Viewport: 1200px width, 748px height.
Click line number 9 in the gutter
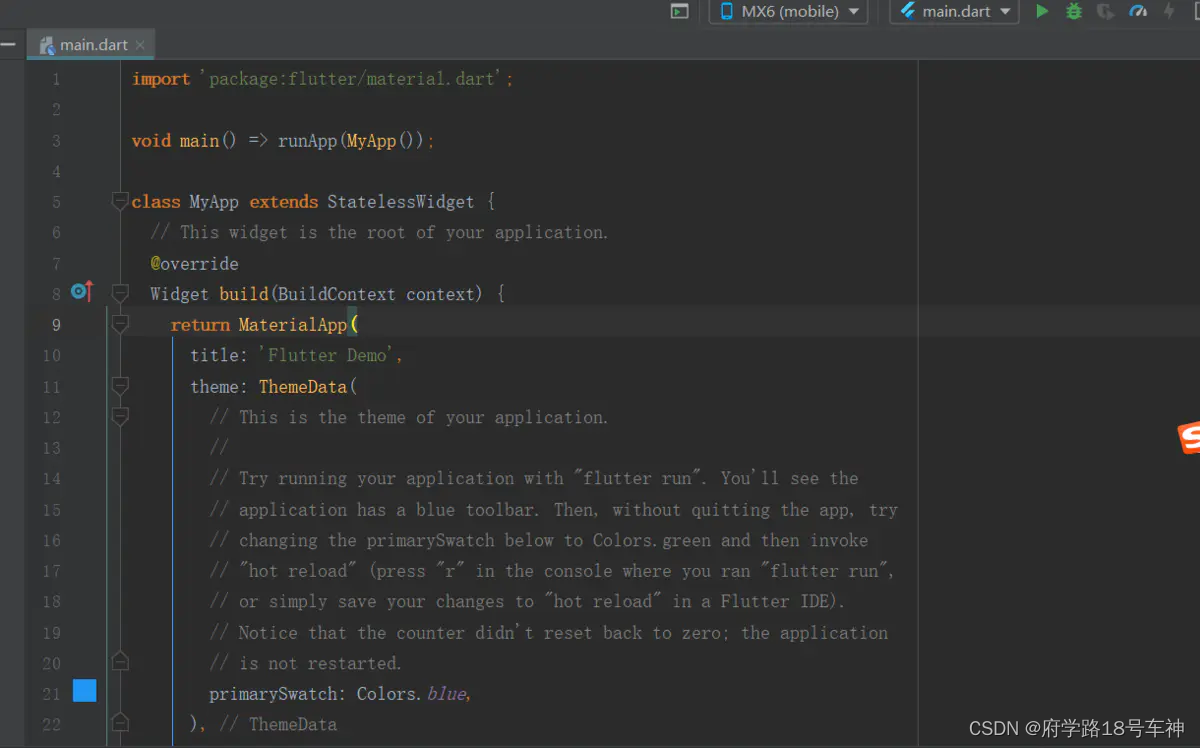click(x=56, y=325)
